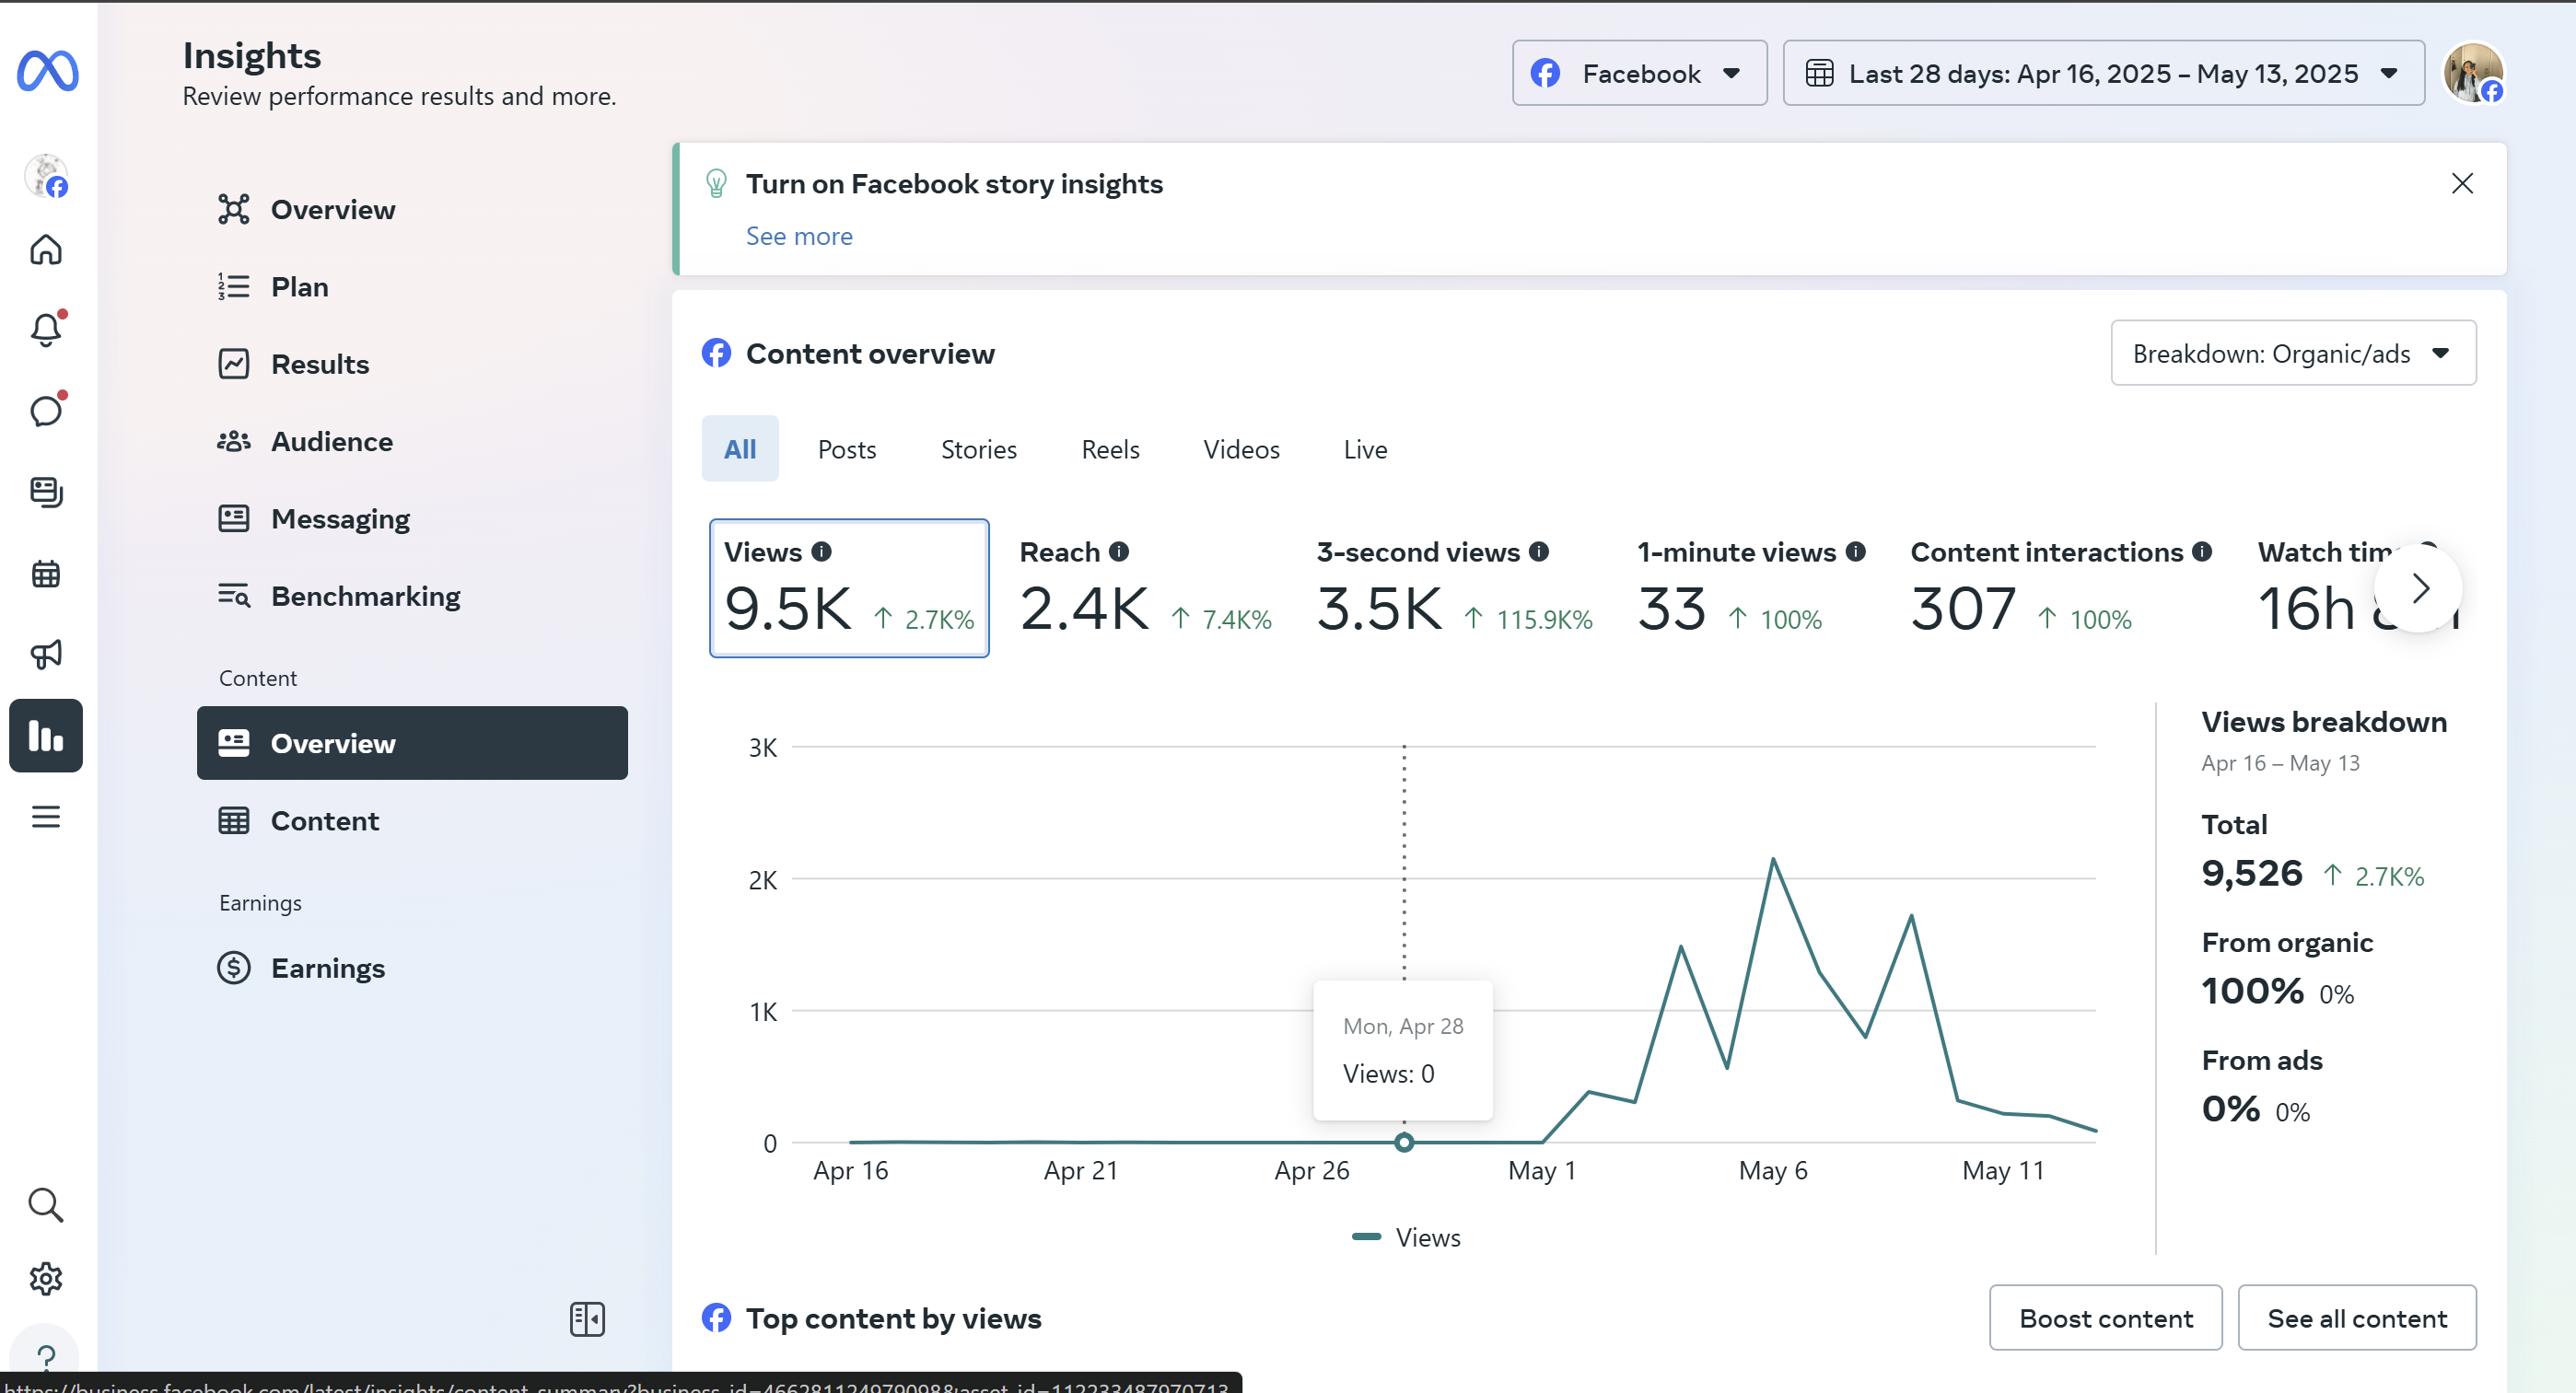Click info icon next to Reach

coord(1119,551)
